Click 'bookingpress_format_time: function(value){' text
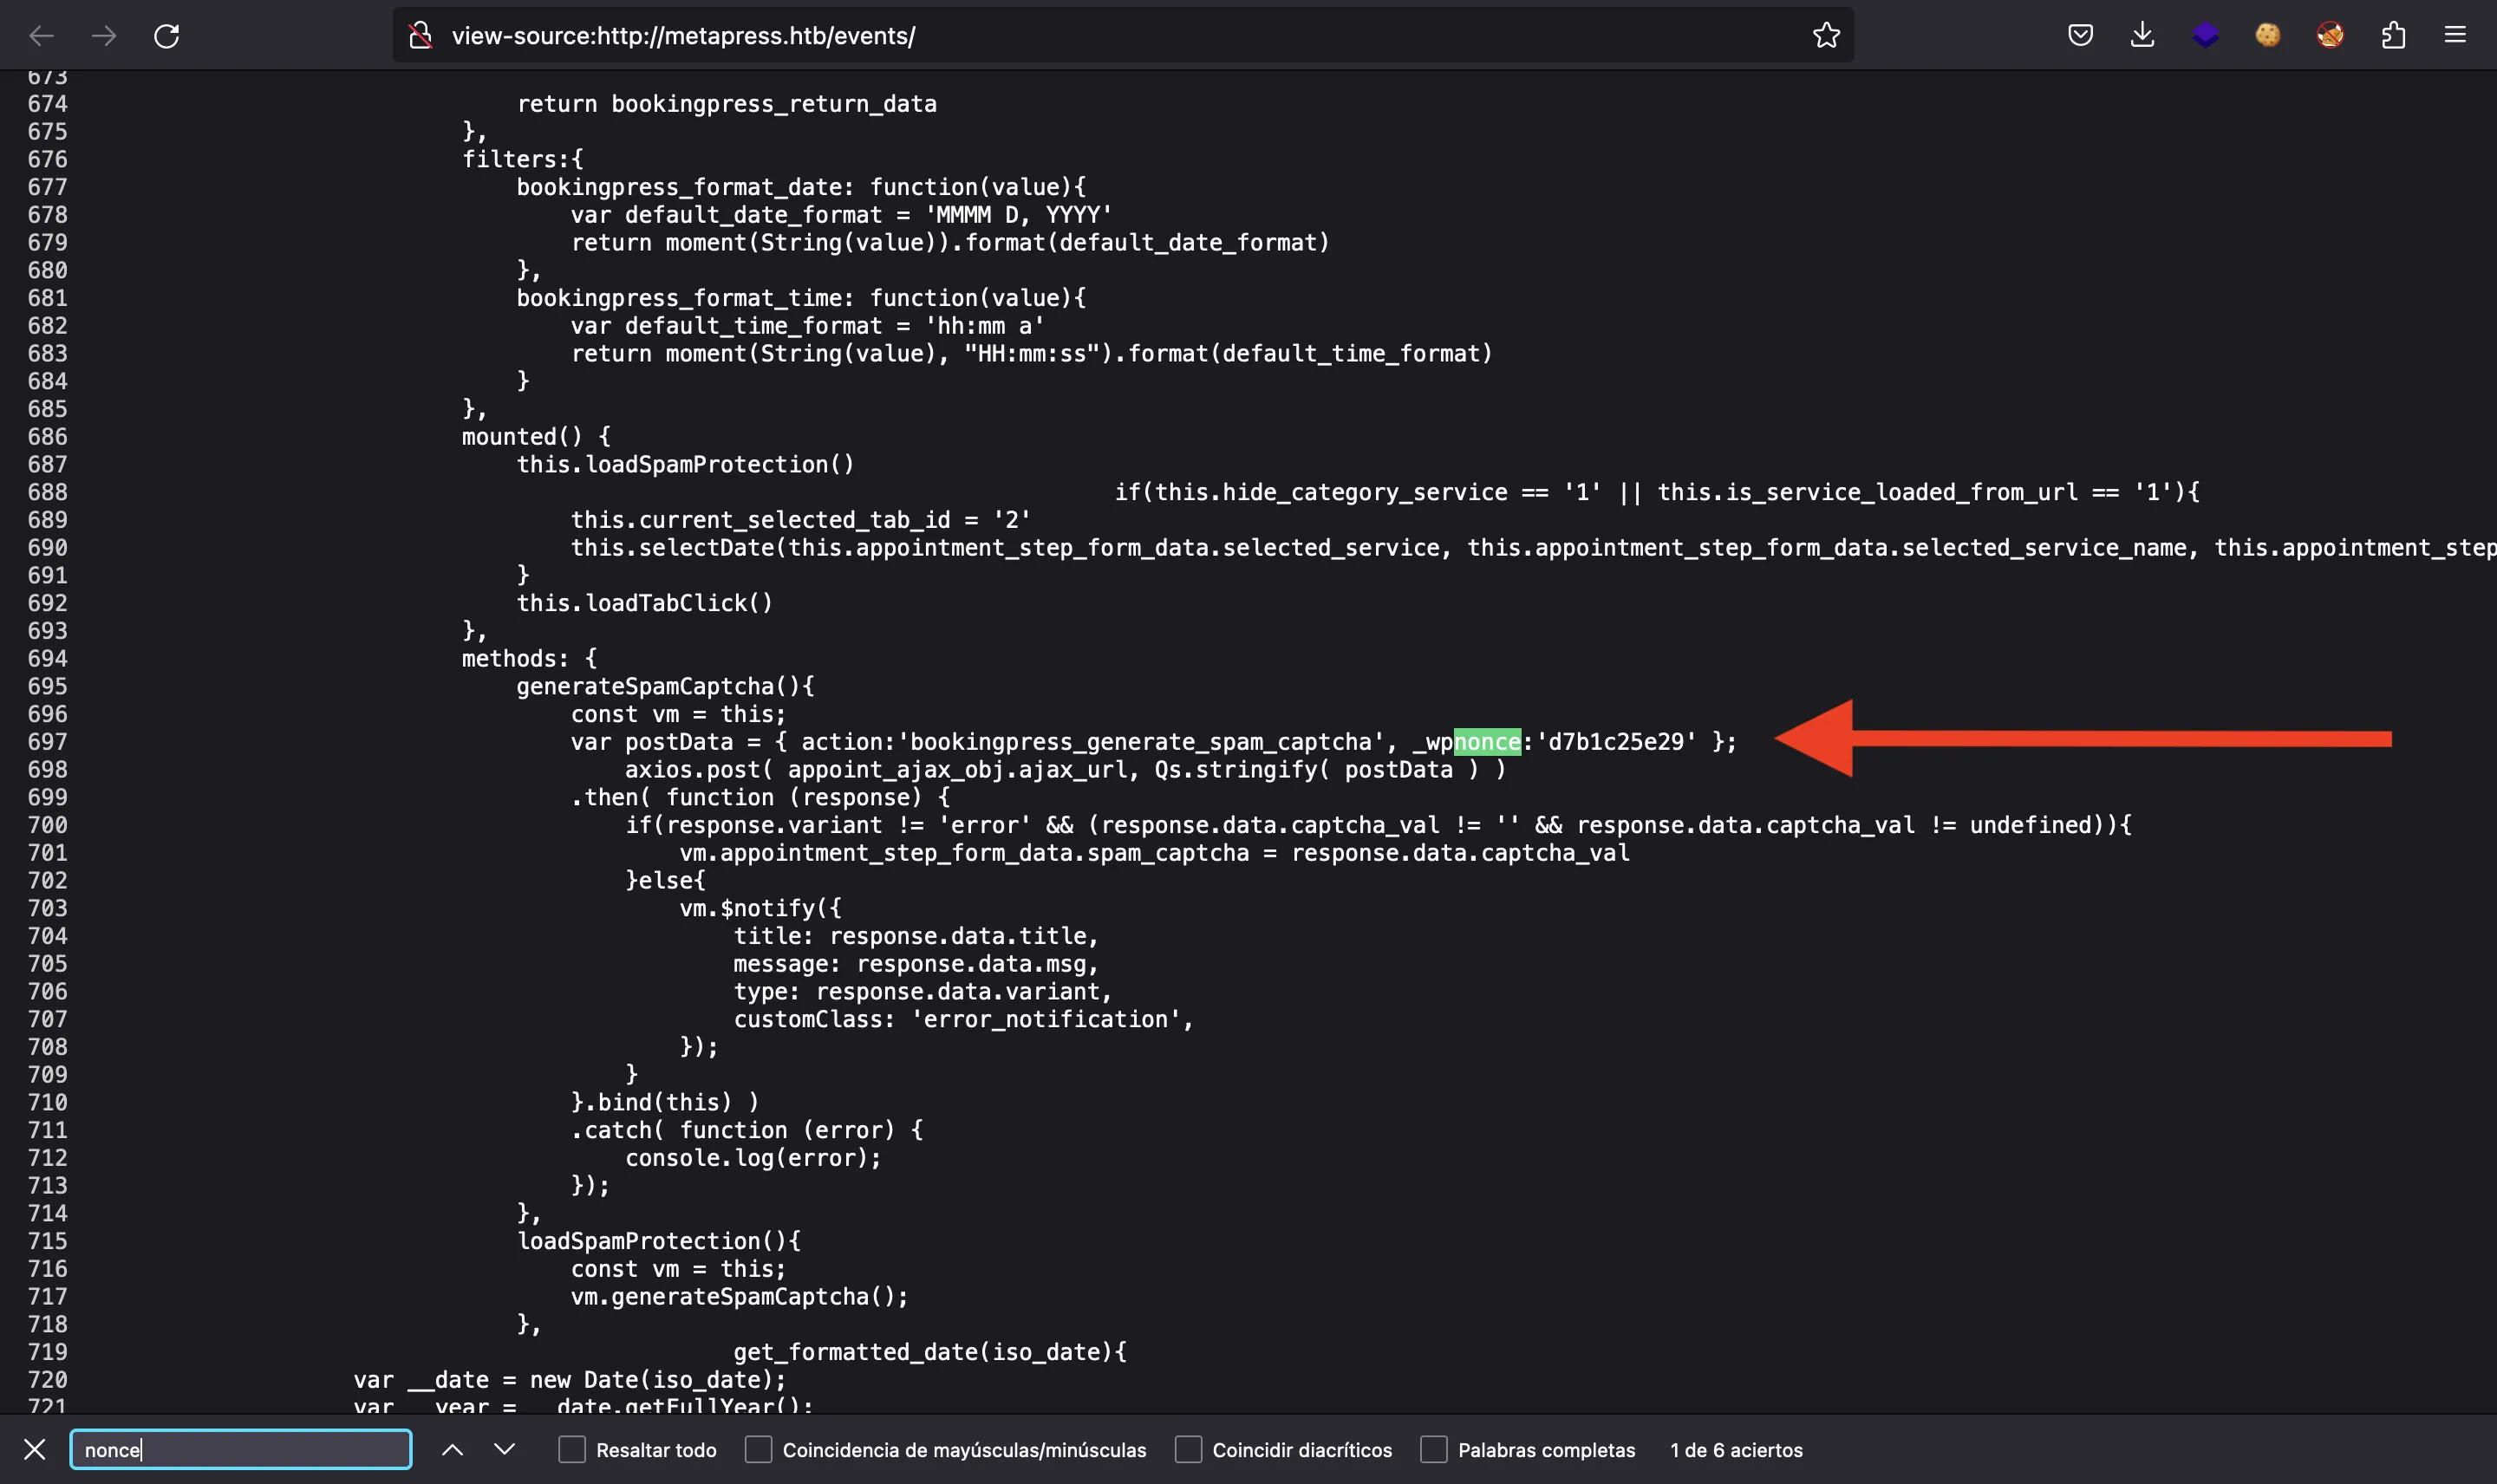The height and width of the screenshot is (1484, 2497). (801, 298)
